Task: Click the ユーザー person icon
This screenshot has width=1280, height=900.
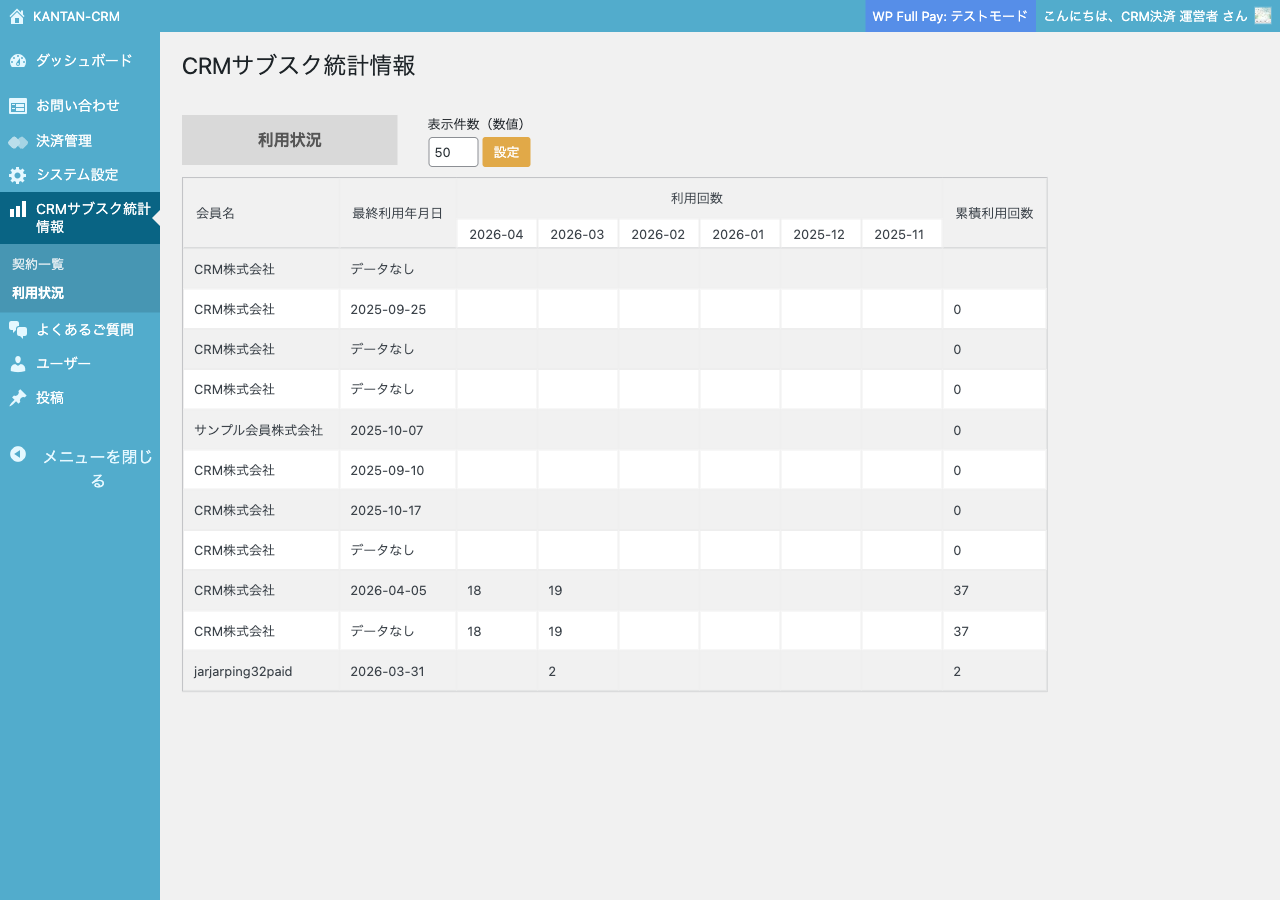Action: [18, 364]
